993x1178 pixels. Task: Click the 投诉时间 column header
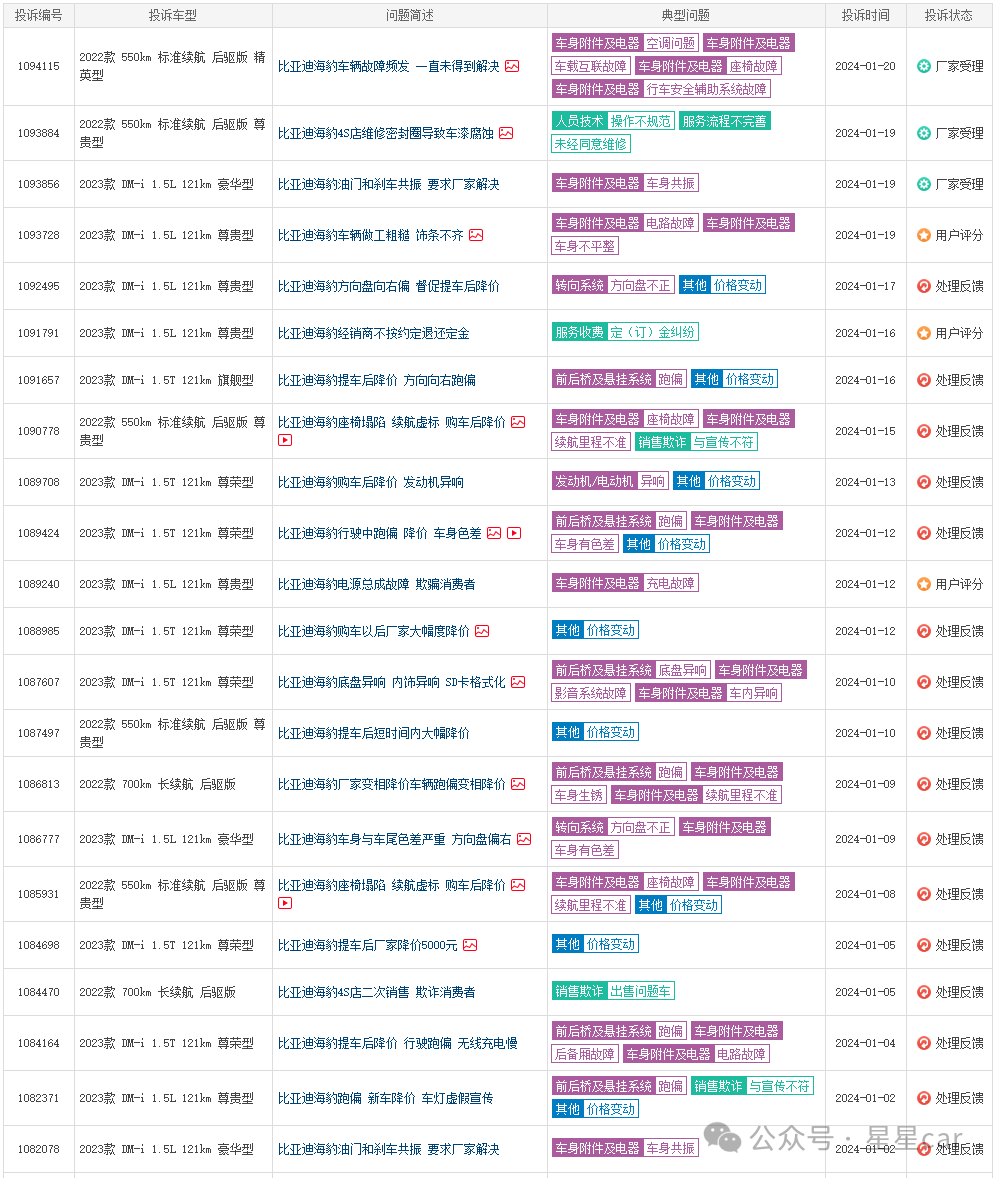(x=865, y=16)
